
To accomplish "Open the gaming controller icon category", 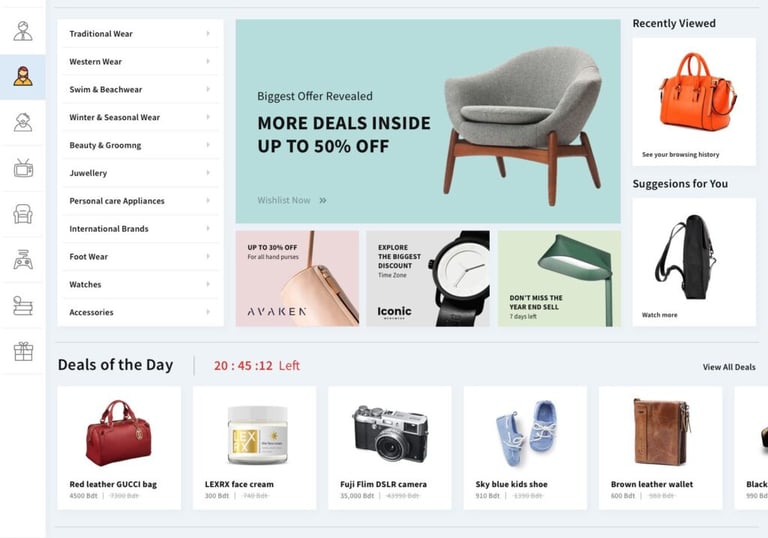I will [23, 260].
